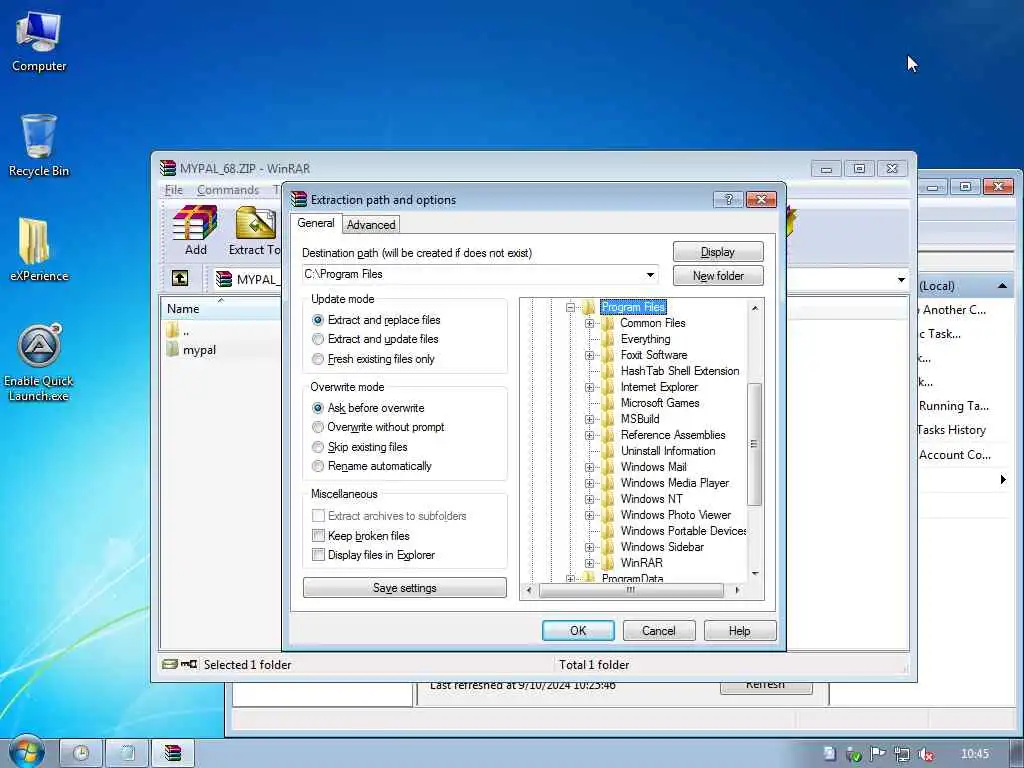Image resolution: width=1024 pixels, height=768 pixels.
Task: Expand the Foxit Software tree node
Action: (589, 355)
